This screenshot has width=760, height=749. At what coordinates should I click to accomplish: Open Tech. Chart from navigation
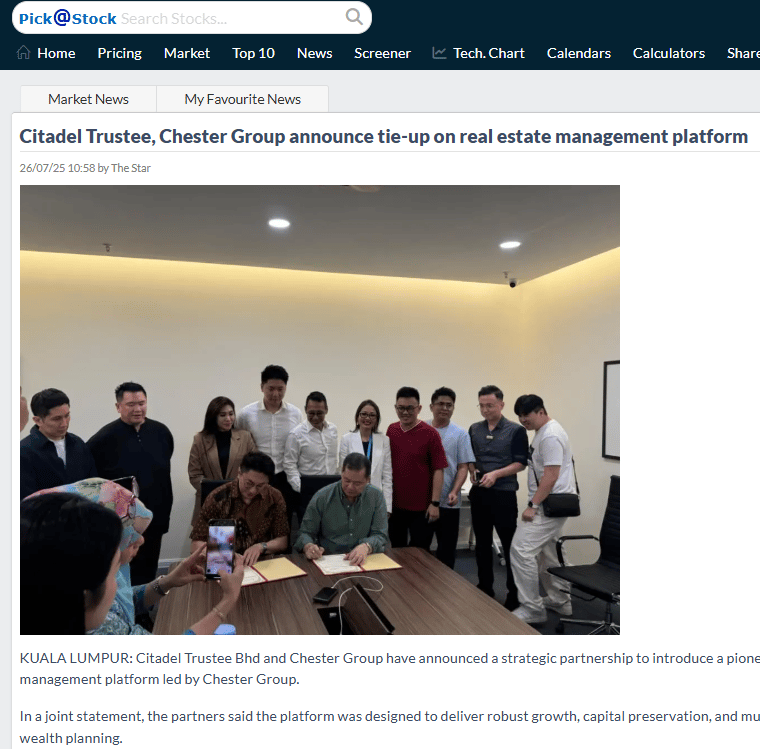coord(489,53)
